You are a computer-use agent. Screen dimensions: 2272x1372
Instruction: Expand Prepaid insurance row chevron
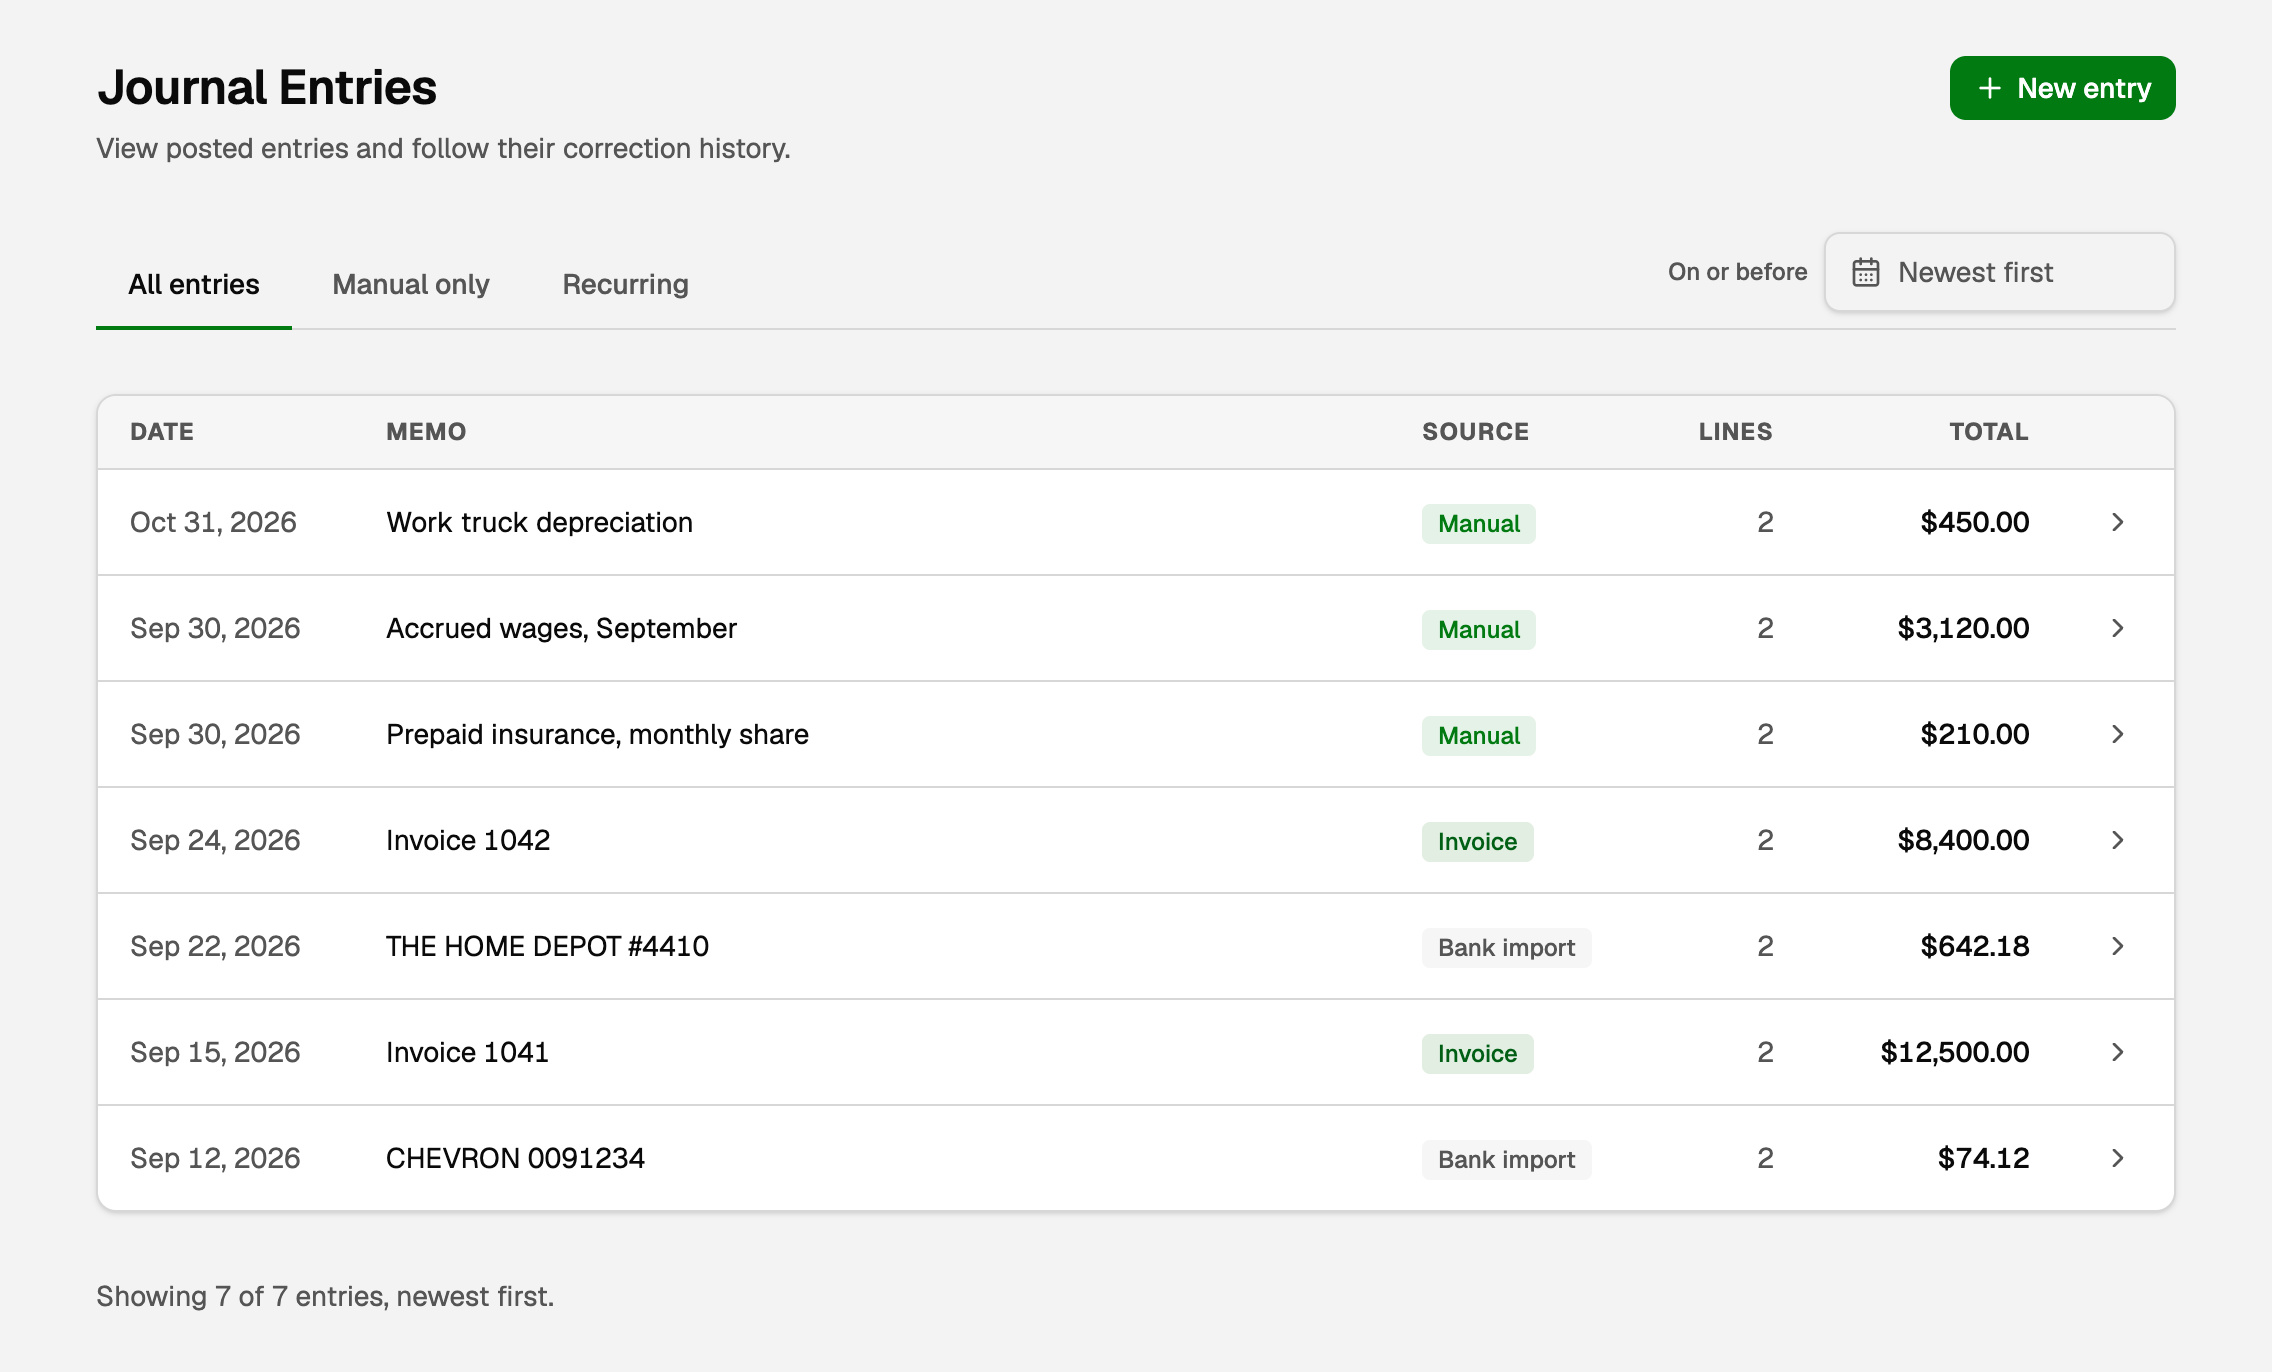tap(2117, 734)
